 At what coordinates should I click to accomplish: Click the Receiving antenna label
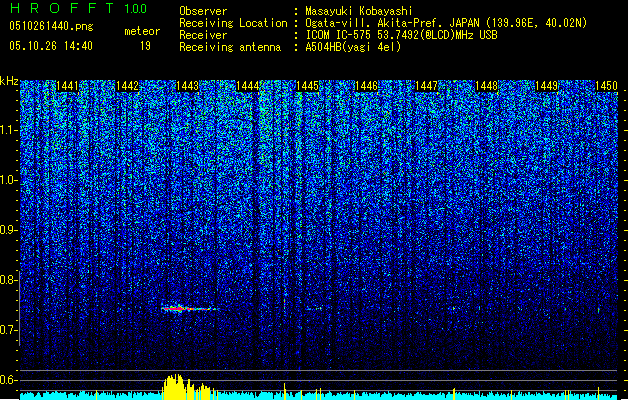(230, 47)
